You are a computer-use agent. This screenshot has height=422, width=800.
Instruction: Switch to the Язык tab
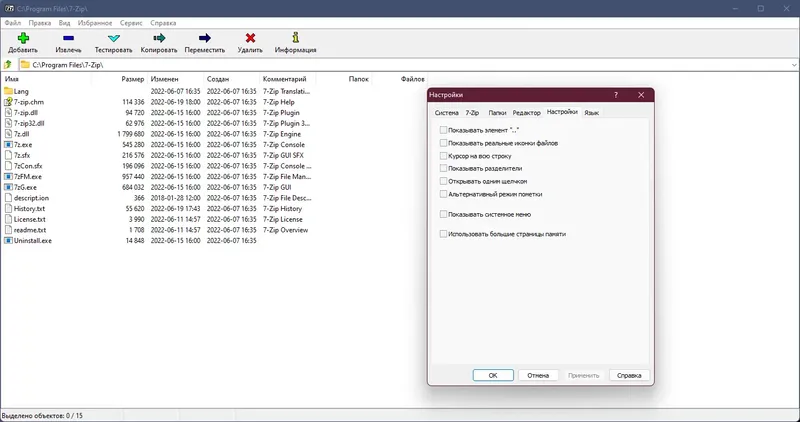tap(591, 113)
